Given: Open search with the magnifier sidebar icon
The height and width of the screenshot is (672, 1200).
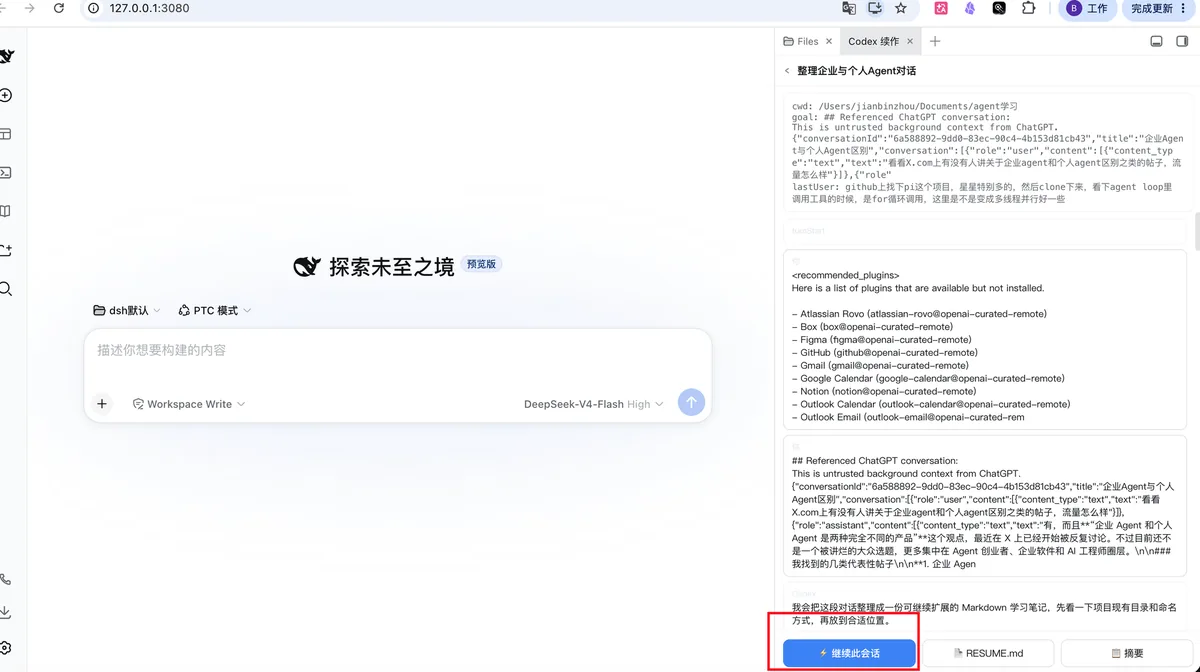Looking at the screenshot, I should tap(5, 289).
